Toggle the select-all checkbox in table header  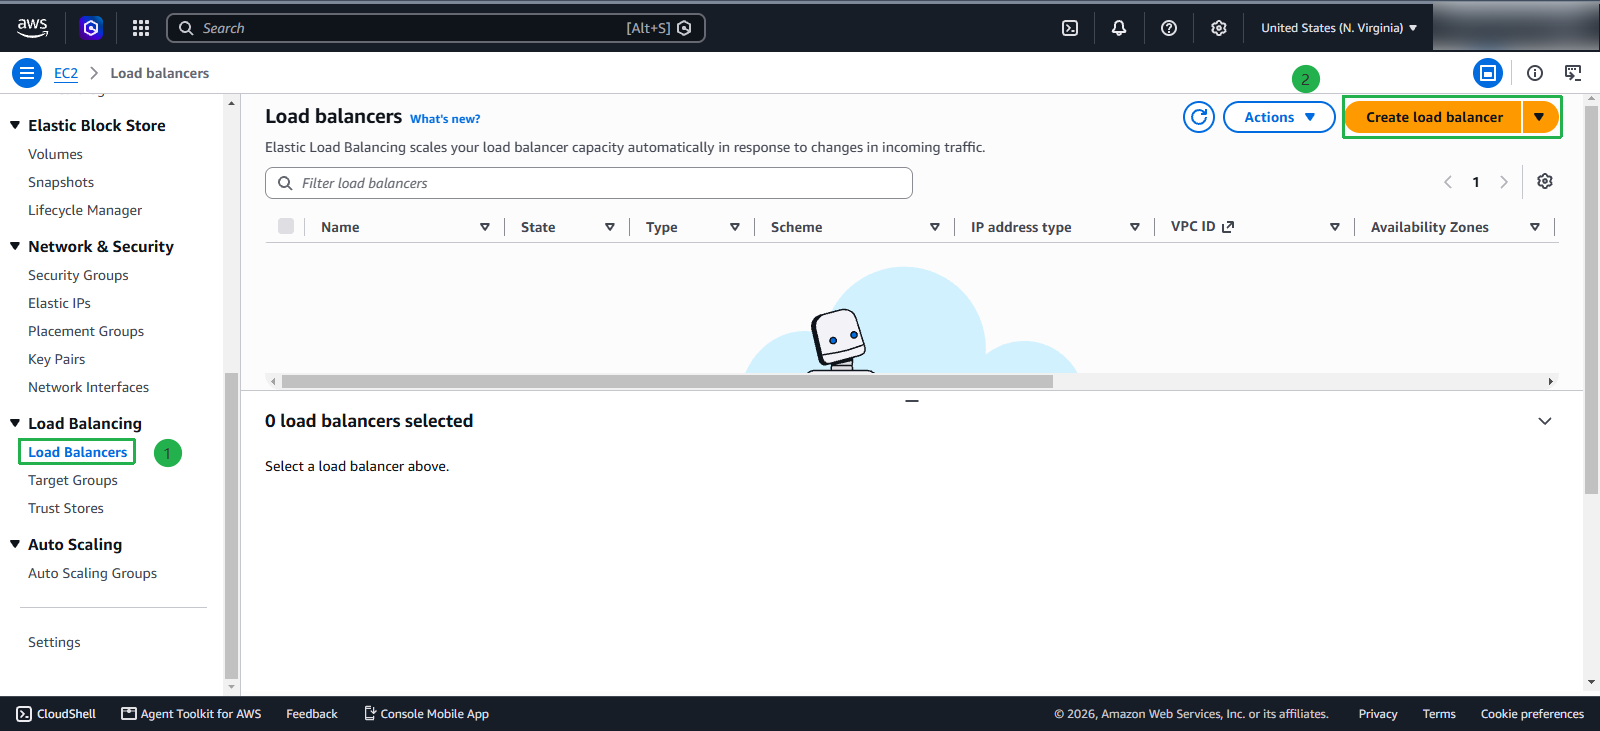[x=286, y=226]
